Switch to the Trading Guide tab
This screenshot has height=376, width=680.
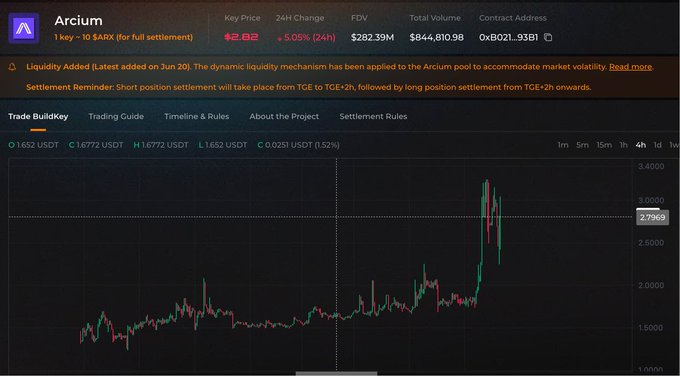pos(116,116)
